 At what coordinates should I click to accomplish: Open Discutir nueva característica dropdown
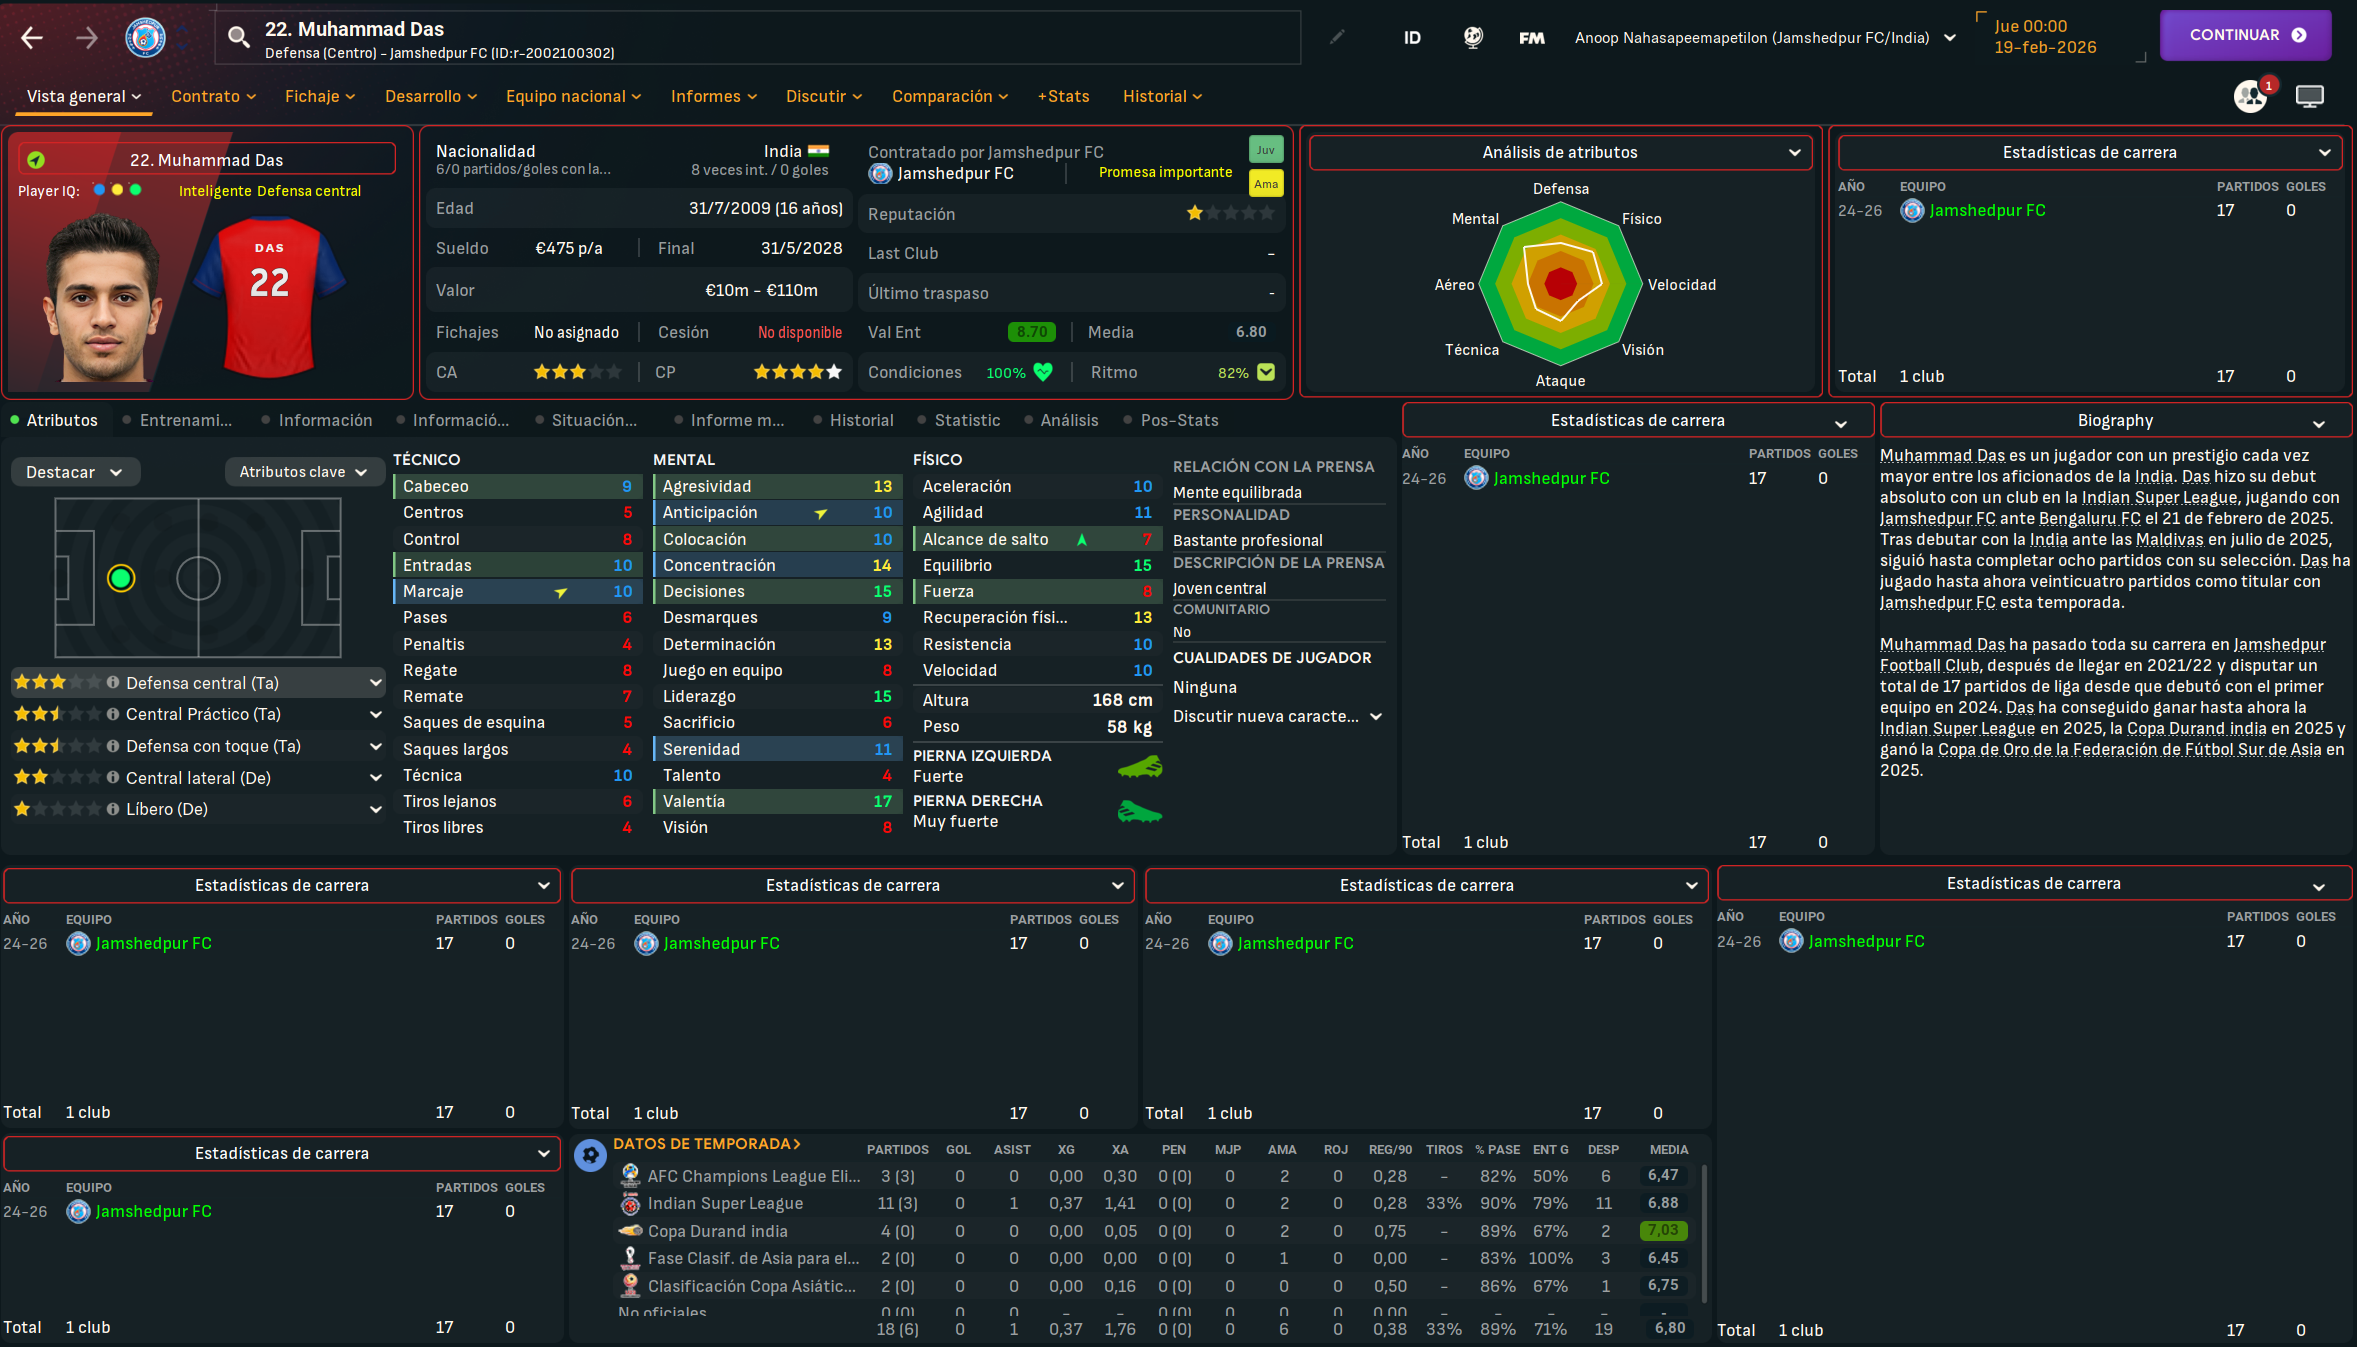(1277, 716)
